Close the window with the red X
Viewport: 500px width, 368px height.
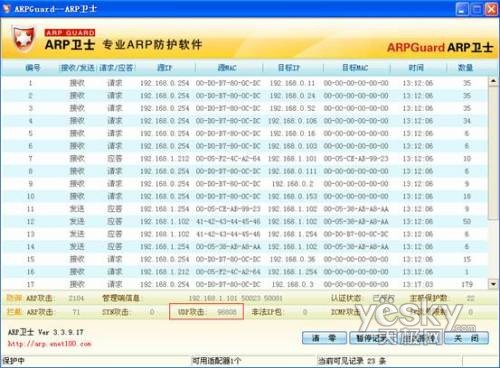pos(491,9)
